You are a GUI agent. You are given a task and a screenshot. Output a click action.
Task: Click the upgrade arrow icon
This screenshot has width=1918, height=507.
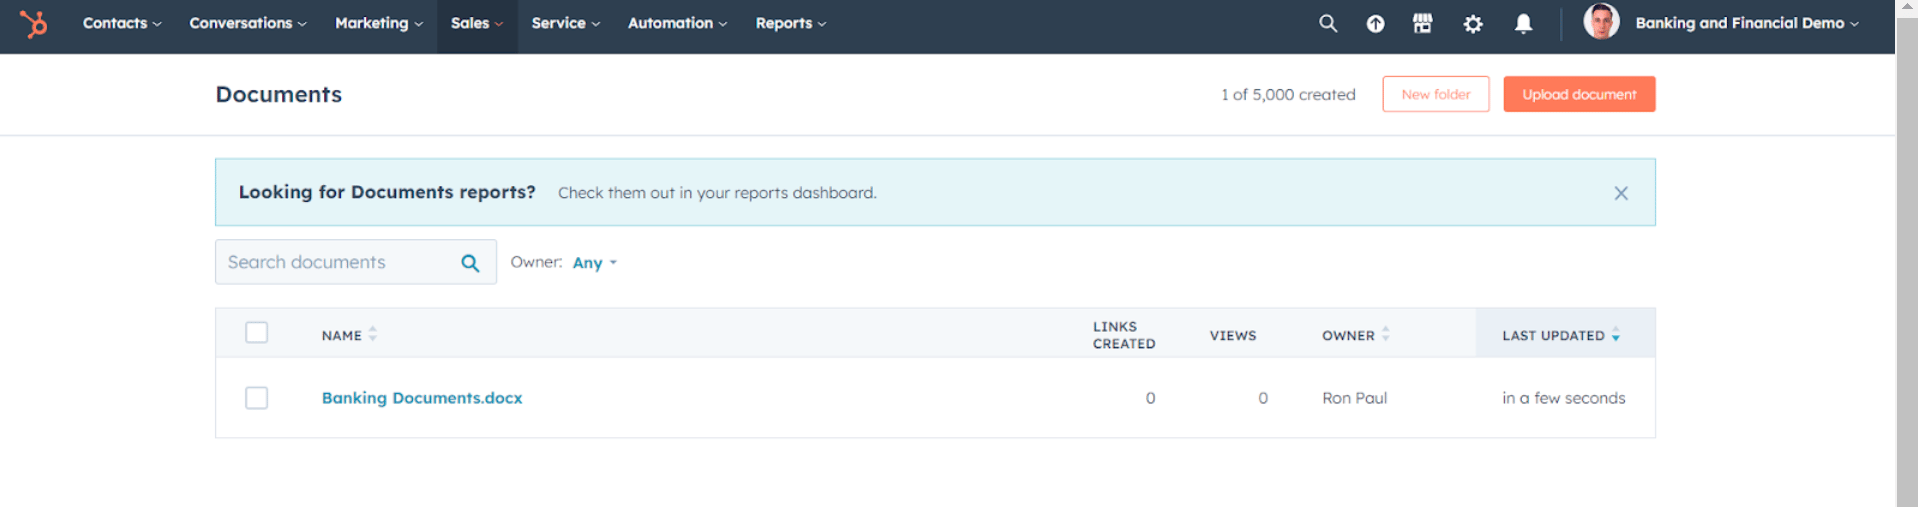pos(1375,23)
